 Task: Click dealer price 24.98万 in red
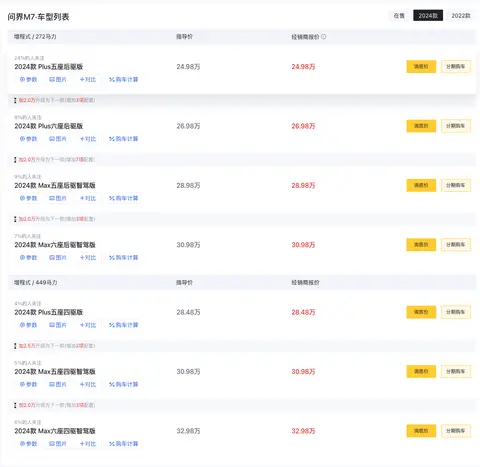(x=303, y=67)
